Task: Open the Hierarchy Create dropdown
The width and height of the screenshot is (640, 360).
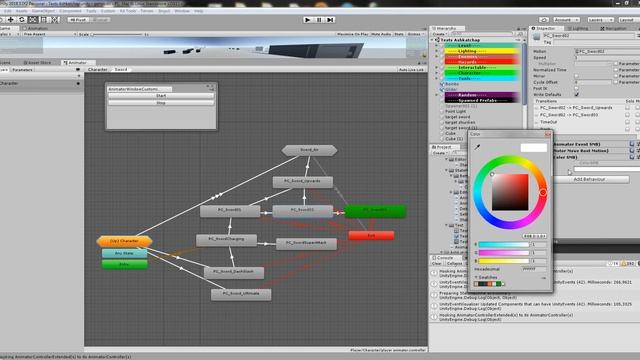Action: (x=440, y=34)
